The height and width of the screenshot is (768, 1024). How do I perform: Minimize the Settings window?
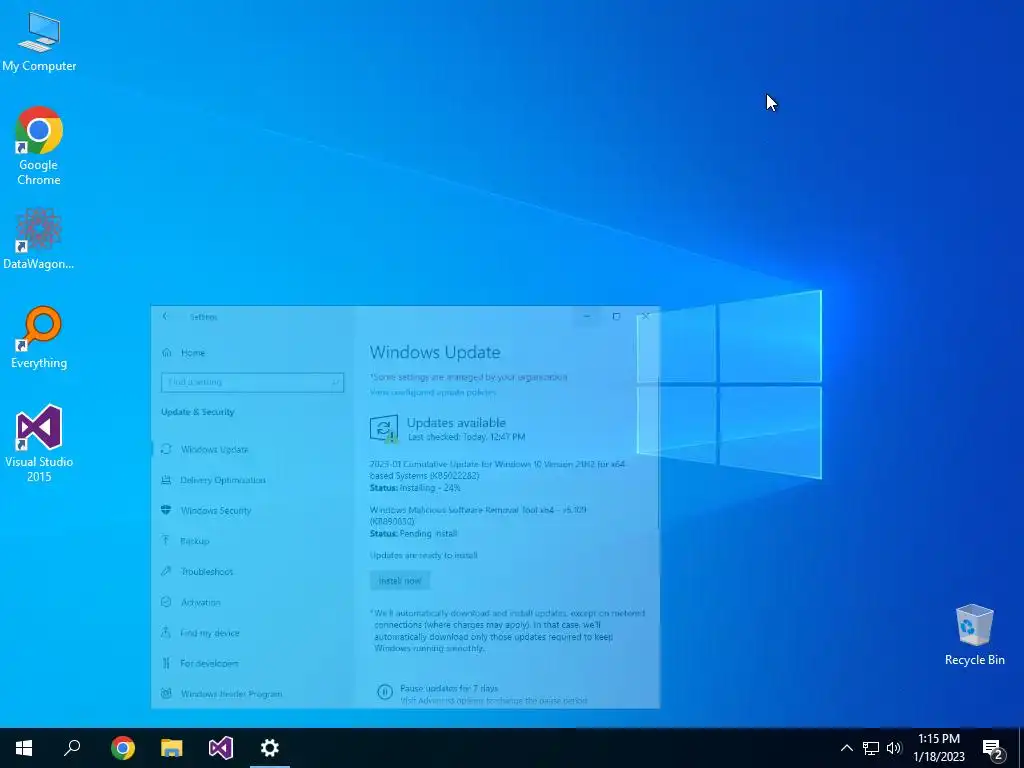tap(586, 316)
